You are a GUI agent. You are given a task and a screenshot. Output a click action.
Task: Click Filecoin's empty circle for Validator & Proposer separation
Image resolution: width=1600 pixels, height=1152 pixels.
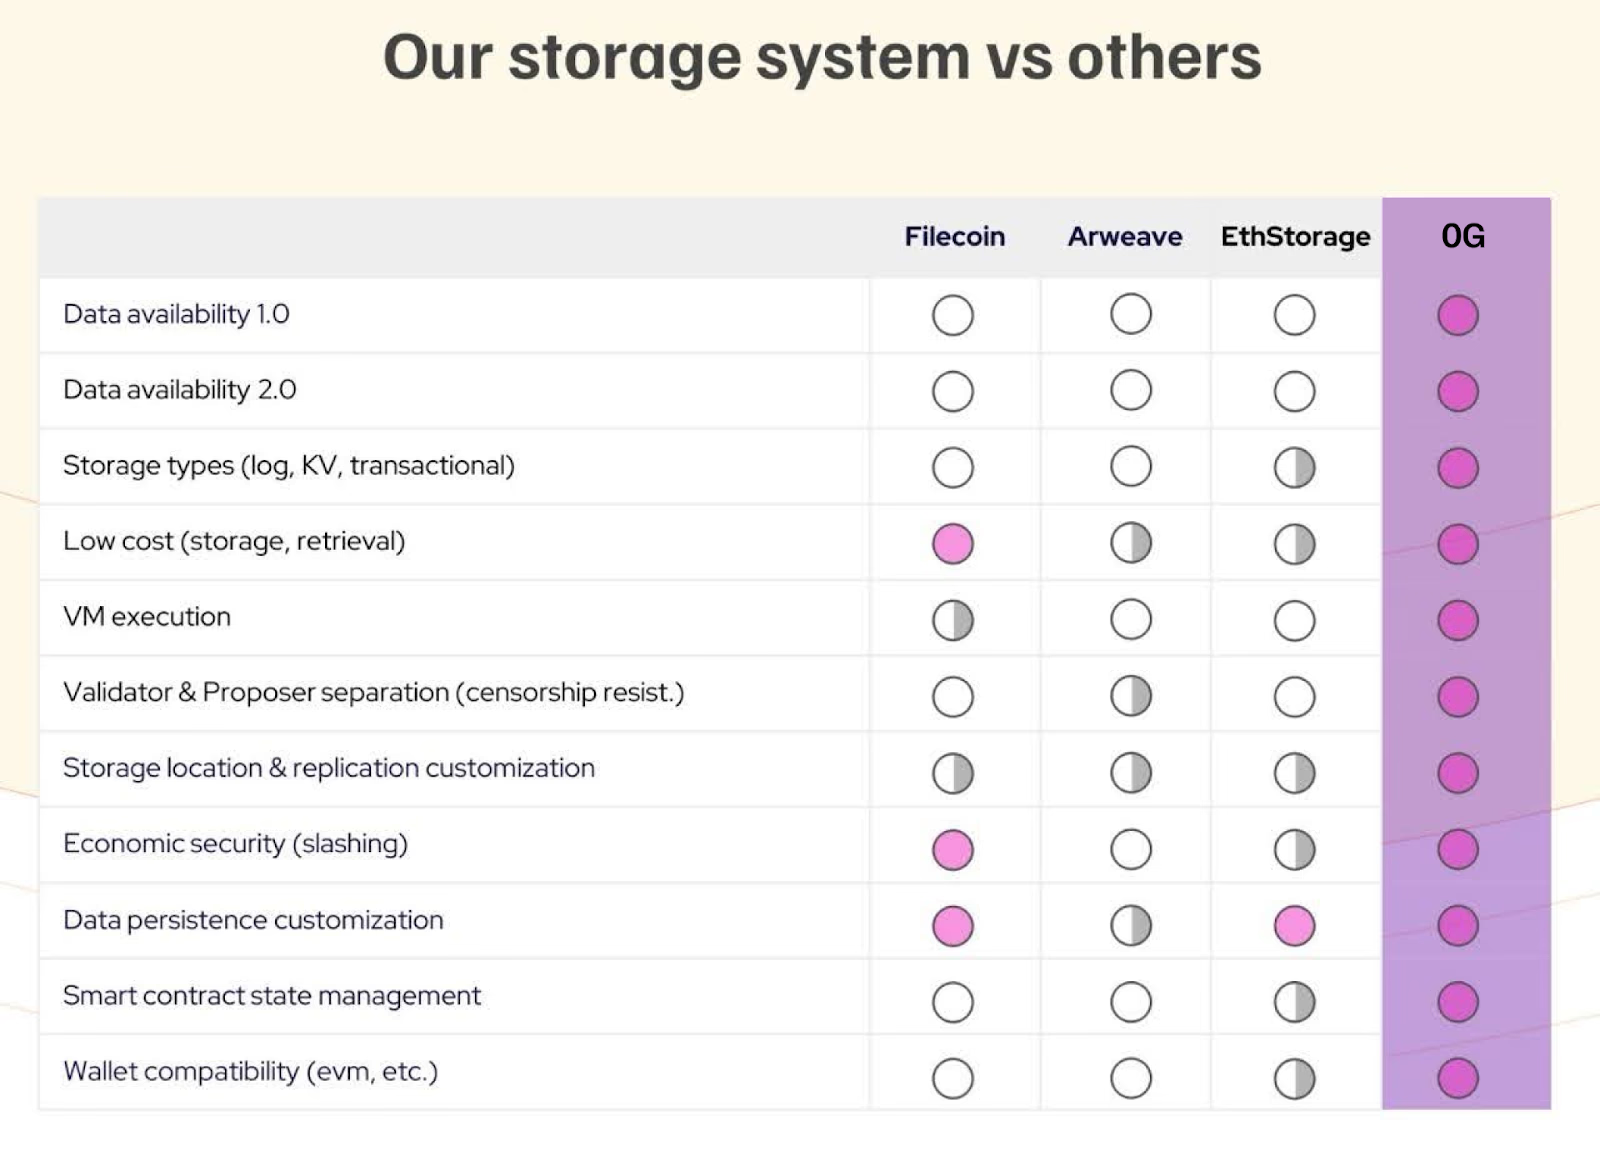tap(953, 697)
